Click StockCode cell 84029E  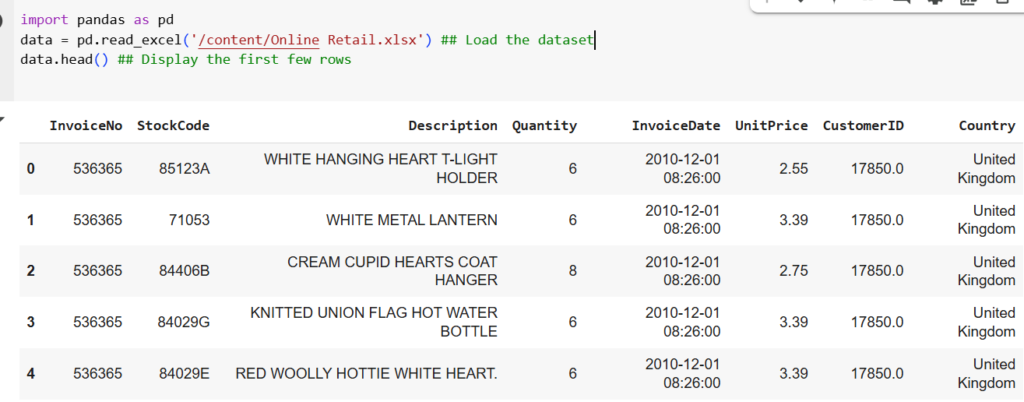[184, 373]
